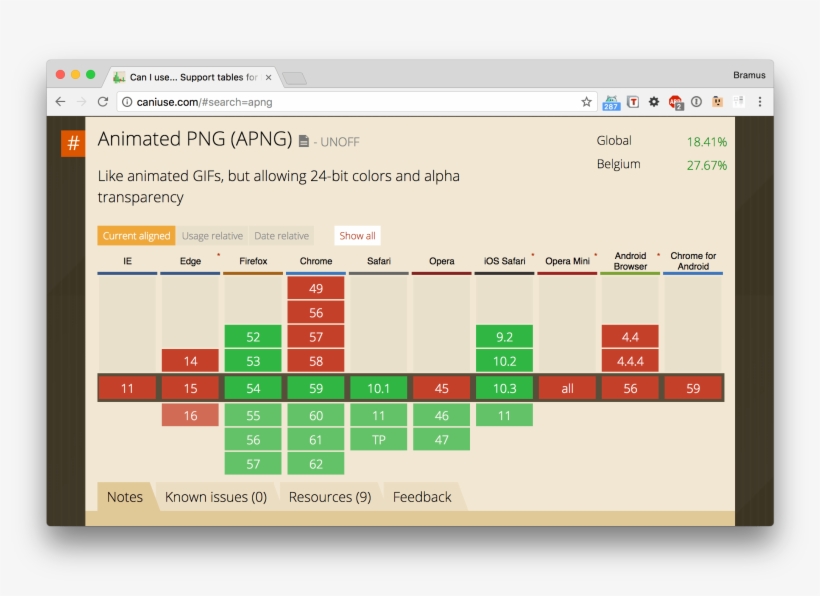
Task: Select Current aligned view
Action: tap(136, 236)
